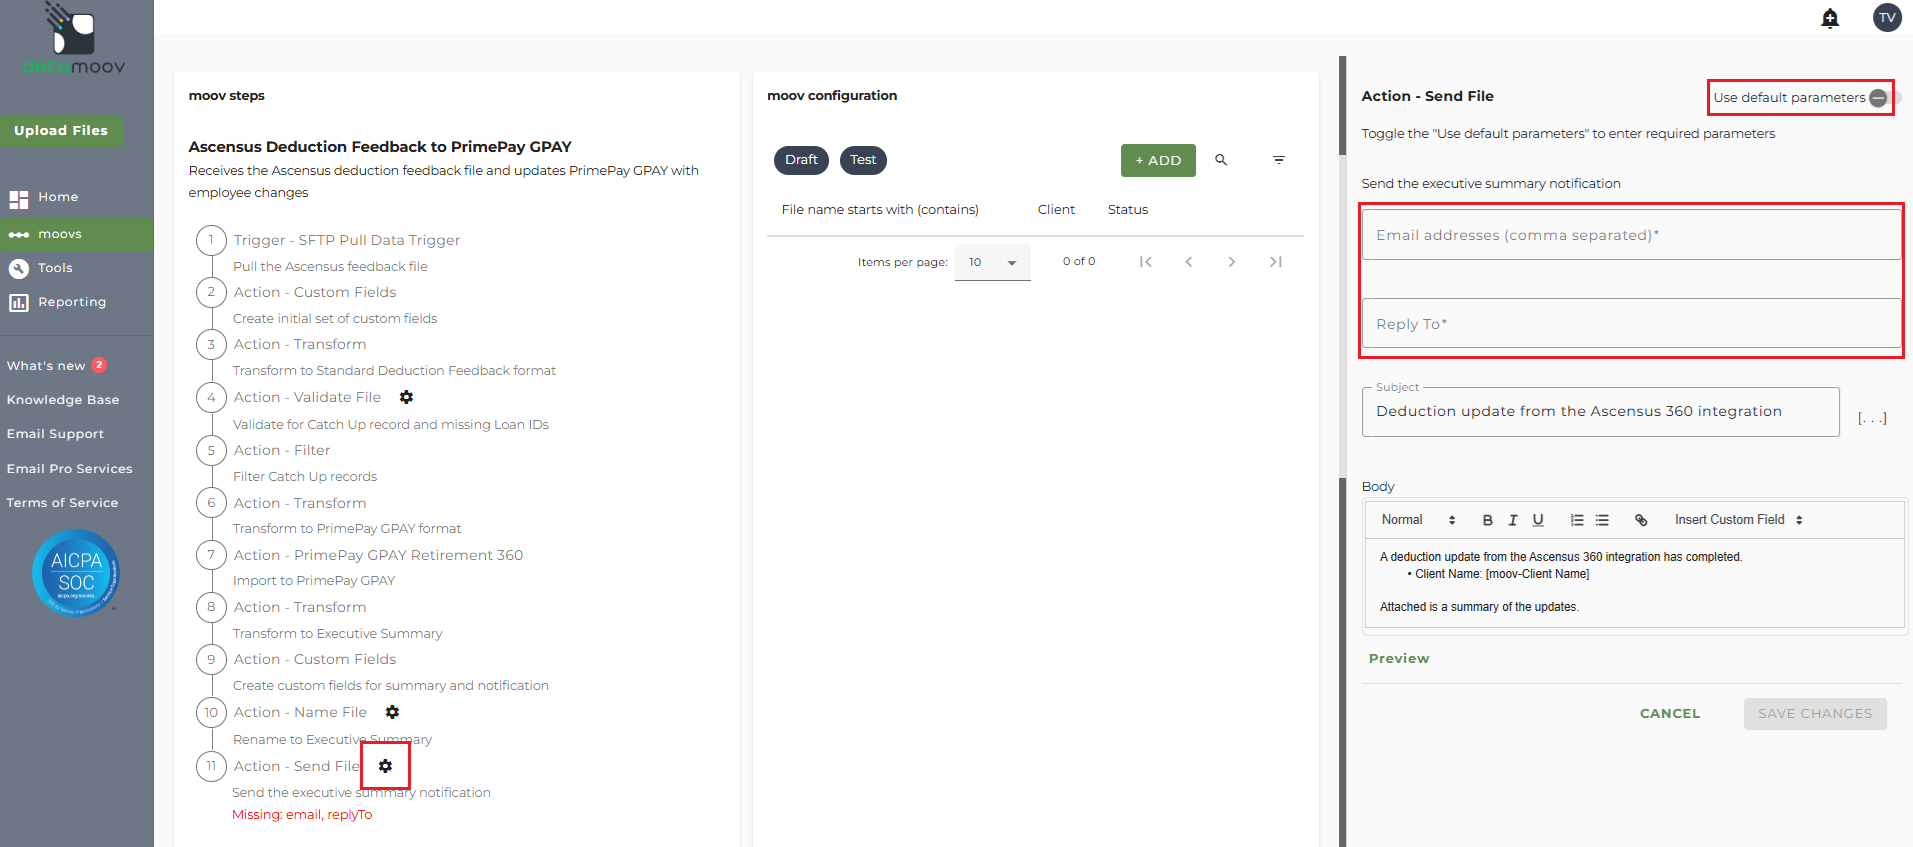Image resolution: width=1913 pixels, height=847 pixels.
Task: Go to first page of results
Action: coord(1146,262)
